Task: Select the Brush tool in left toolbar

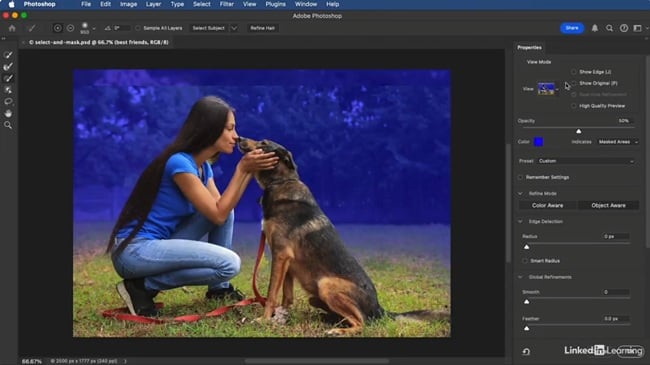Action: pyautogui.click(x=8, y=78)
